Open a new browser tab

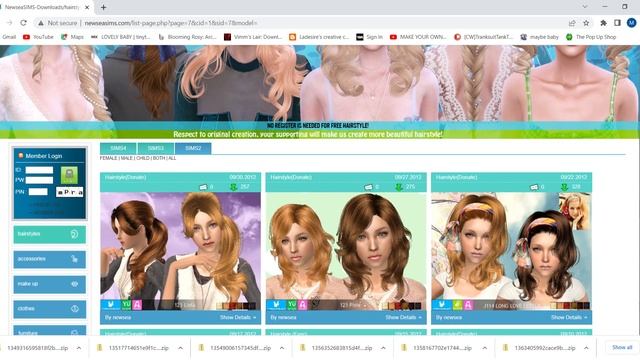[103, 7]
